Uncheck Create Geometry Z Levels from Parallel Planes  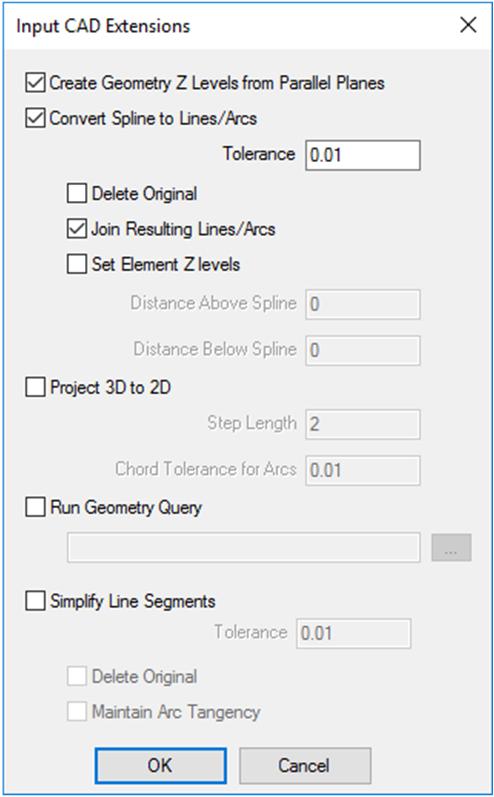pos(35,83)
